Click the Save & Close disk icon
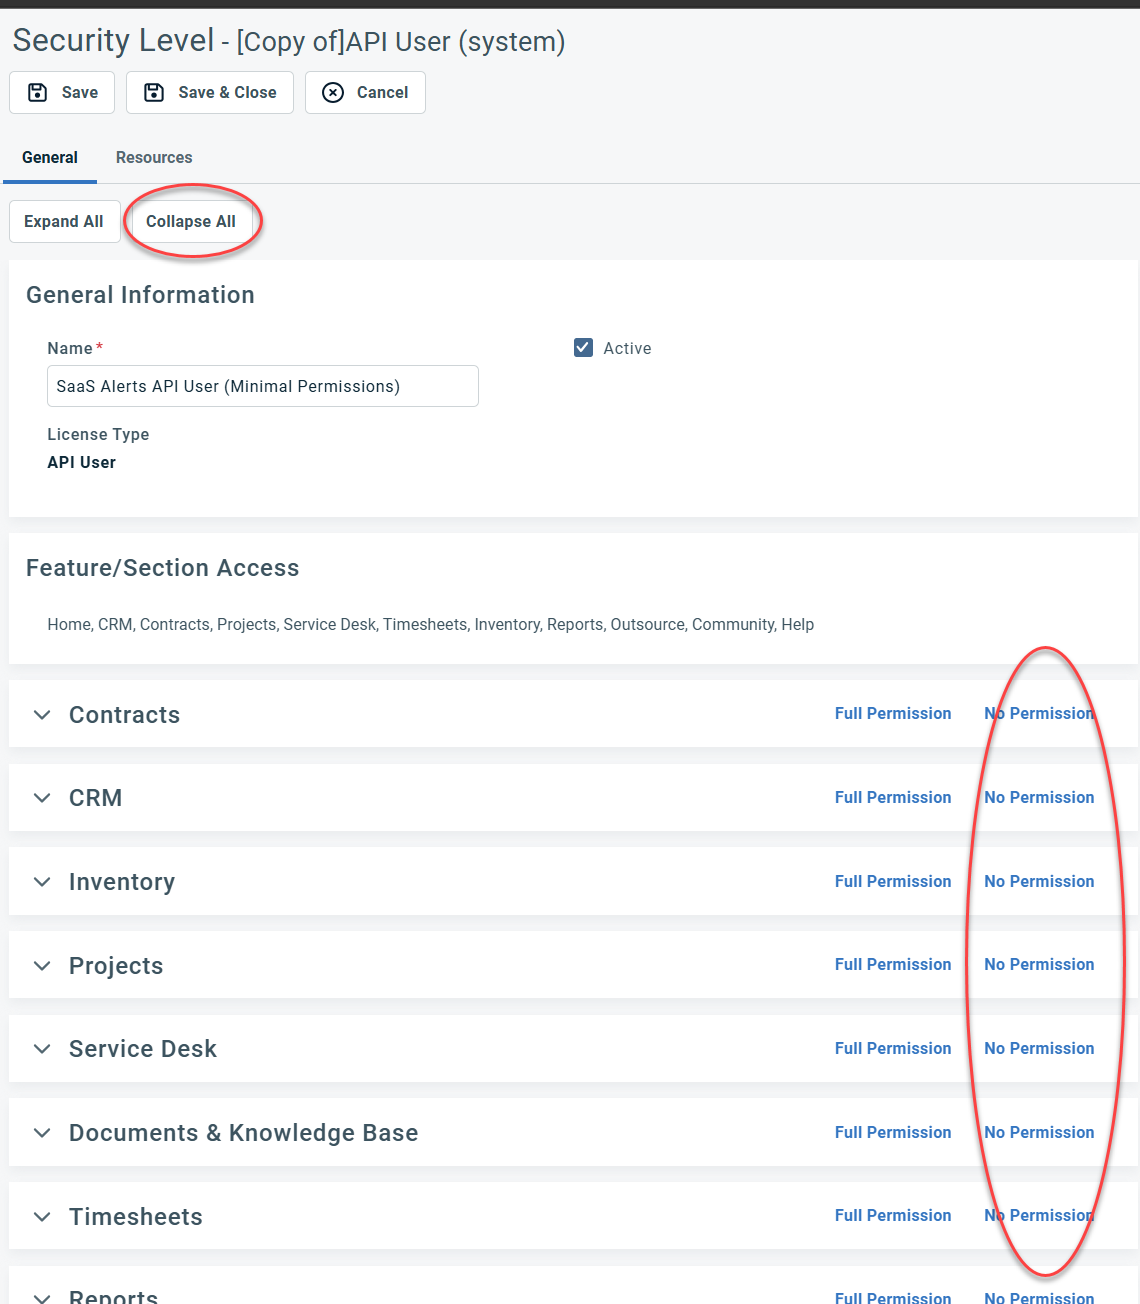Screen dimensions: 1140x1304 (x=154, y=93)
